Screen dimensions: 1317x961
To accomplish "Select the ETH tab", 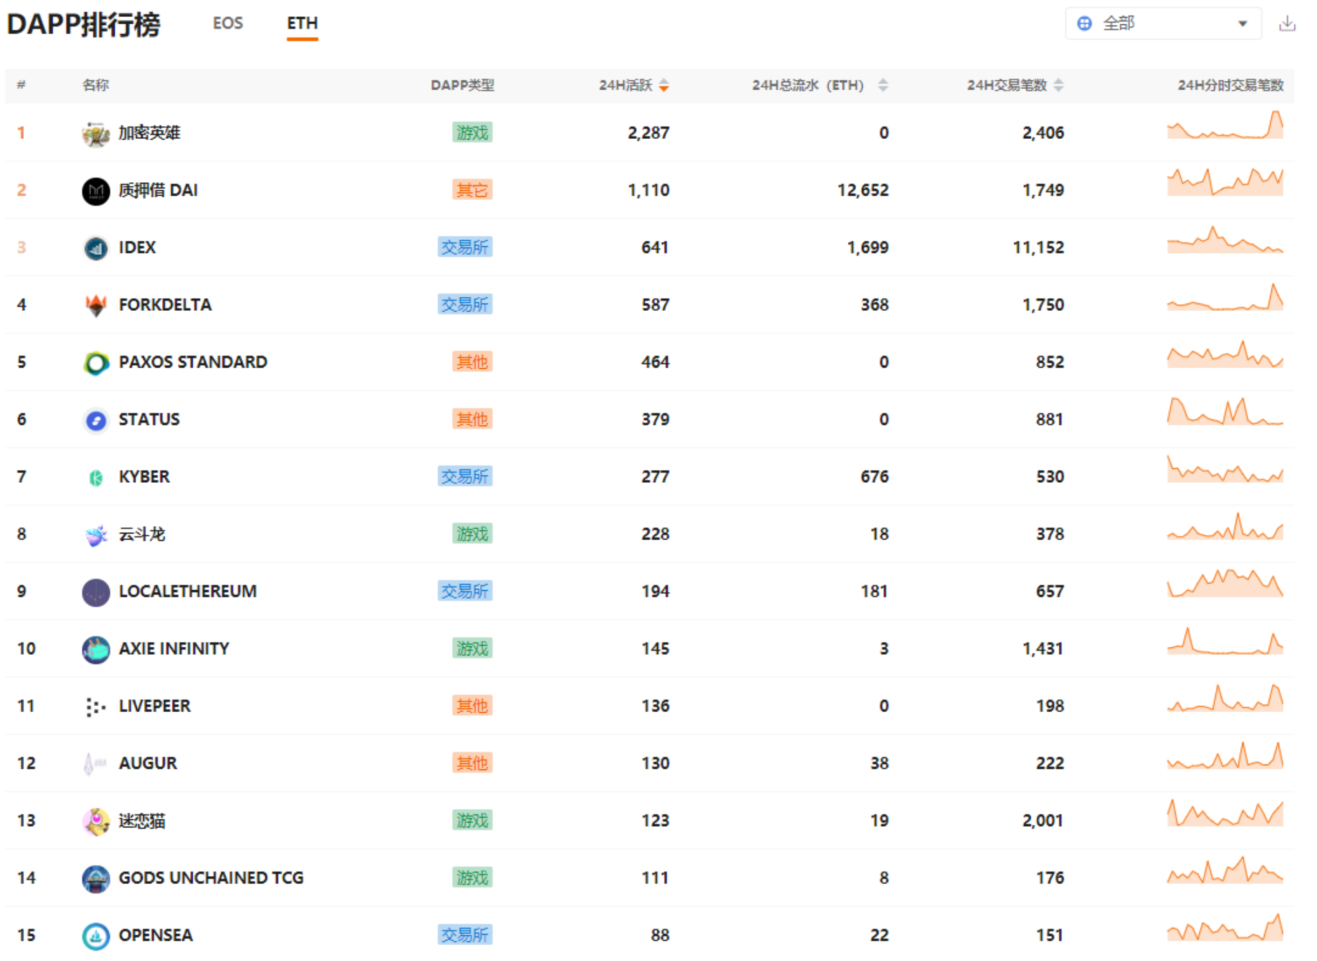I will [302, 23].
